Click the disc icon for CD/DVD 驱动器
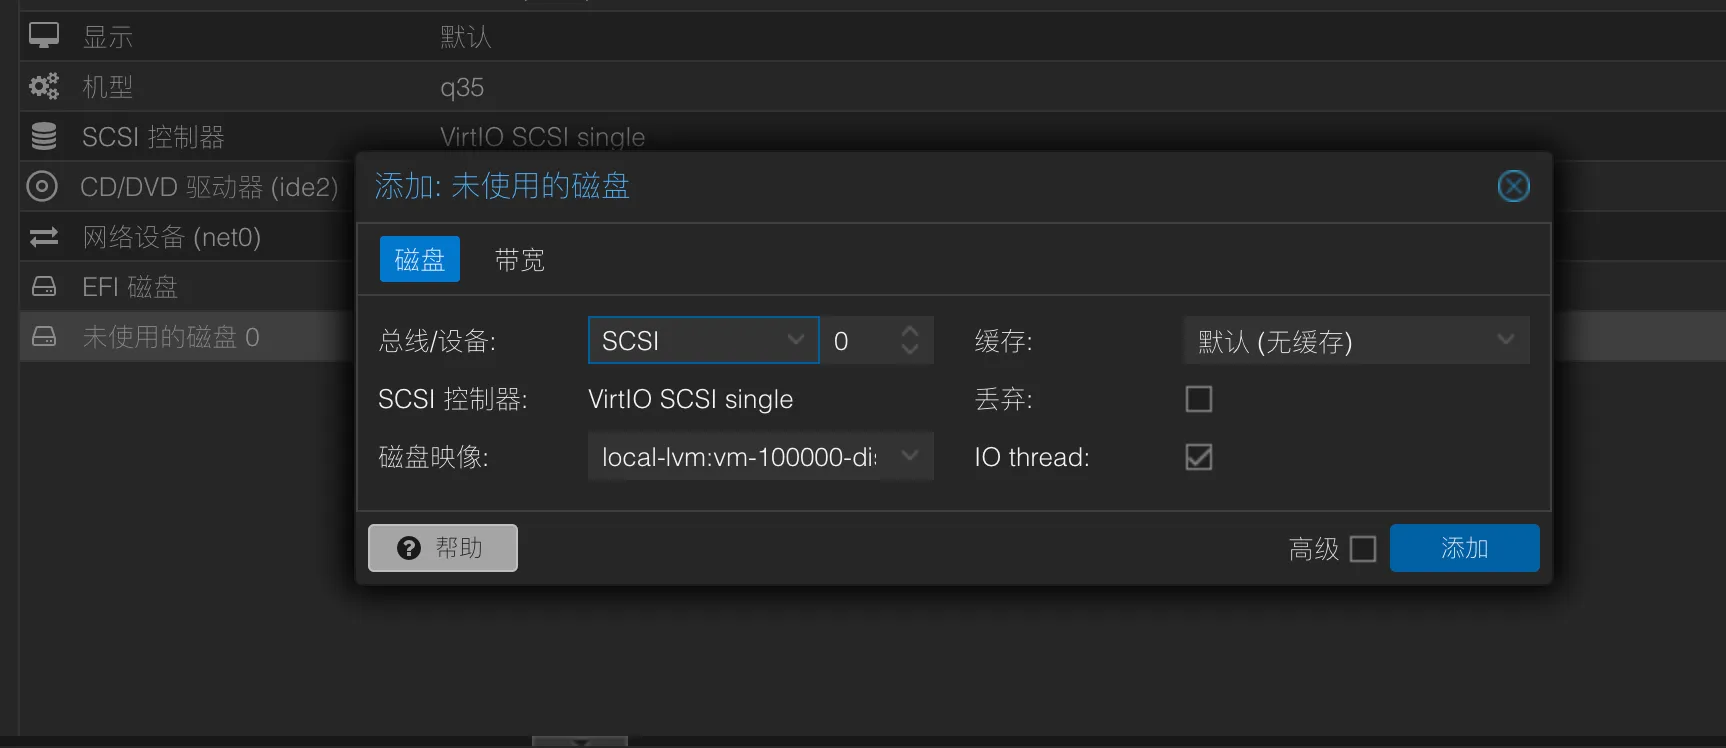 coord(42,186)
